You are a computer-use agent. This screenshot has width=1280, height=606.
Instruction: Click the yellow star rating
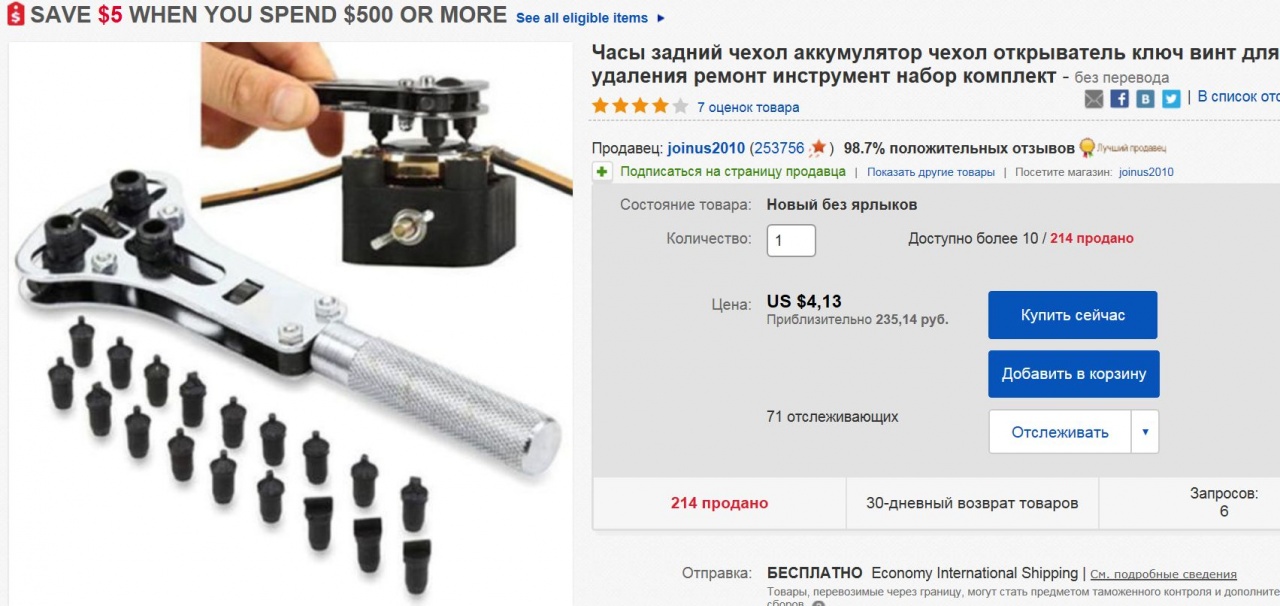[x=640, y=106]
